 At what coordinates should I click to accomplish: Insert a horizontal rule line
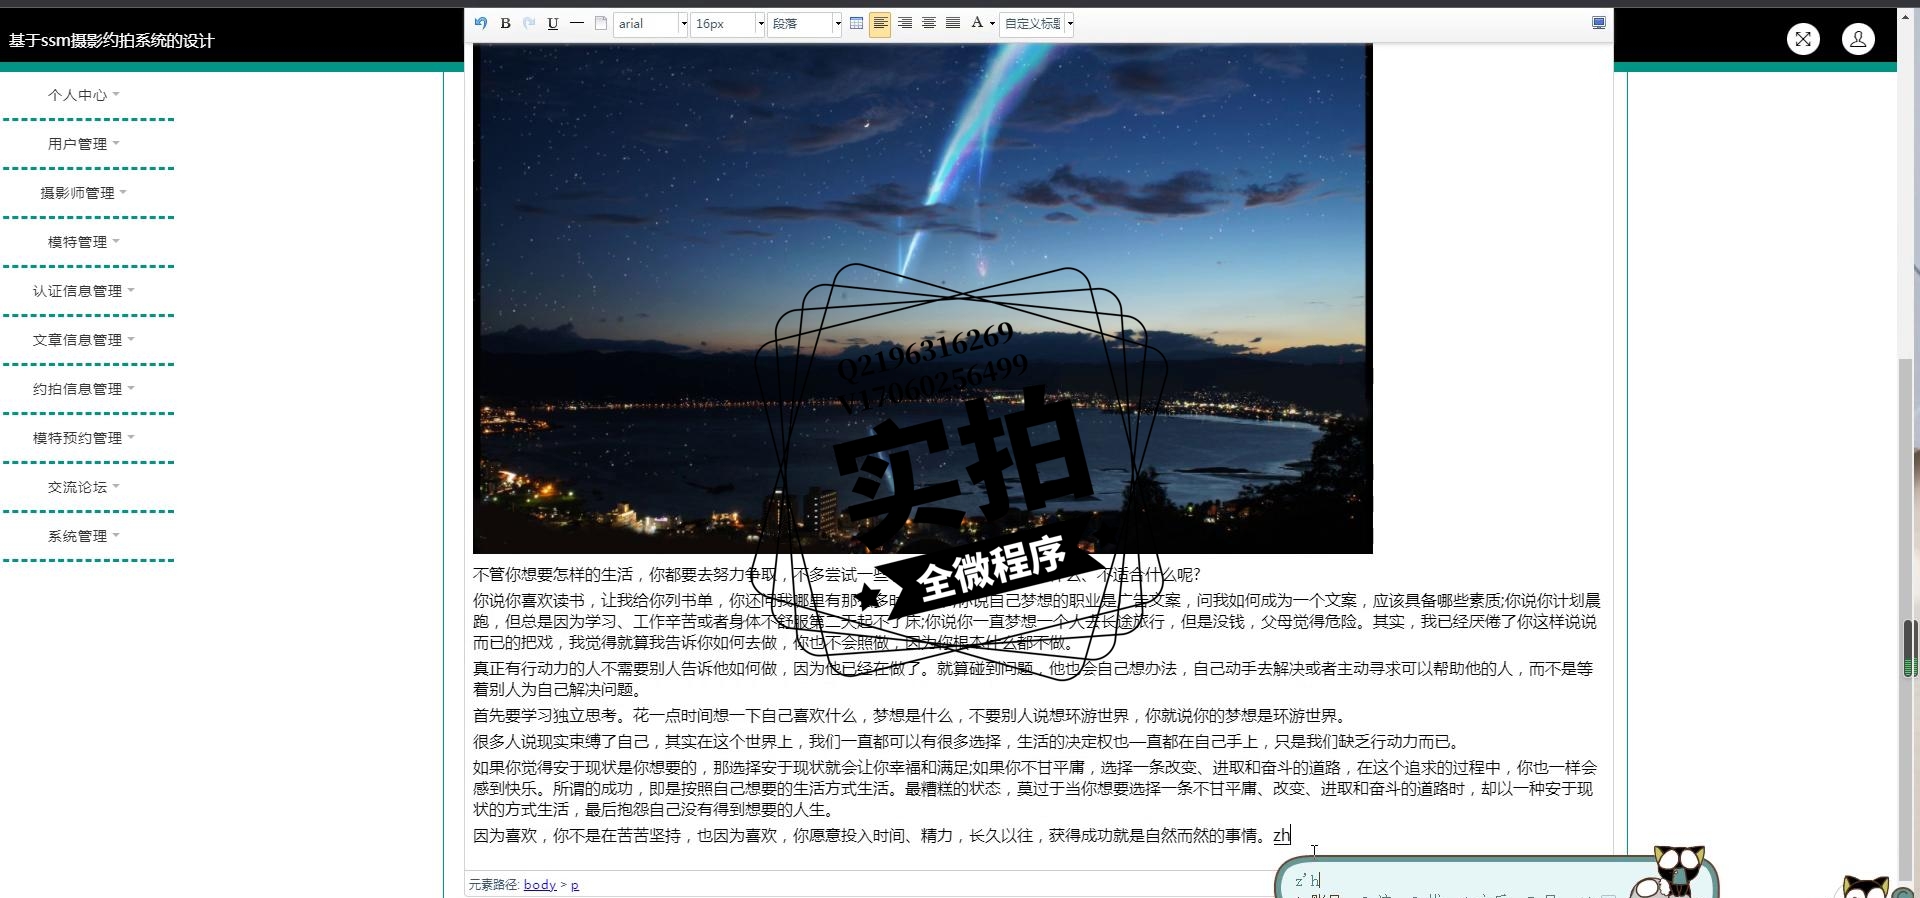[577, 23]
